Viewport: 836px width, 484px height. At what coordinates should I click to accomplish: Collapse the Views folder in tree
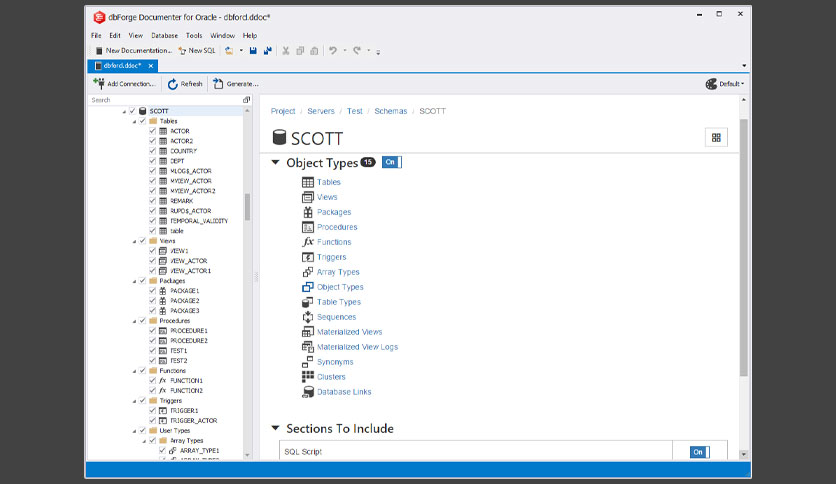click(134, 241)
